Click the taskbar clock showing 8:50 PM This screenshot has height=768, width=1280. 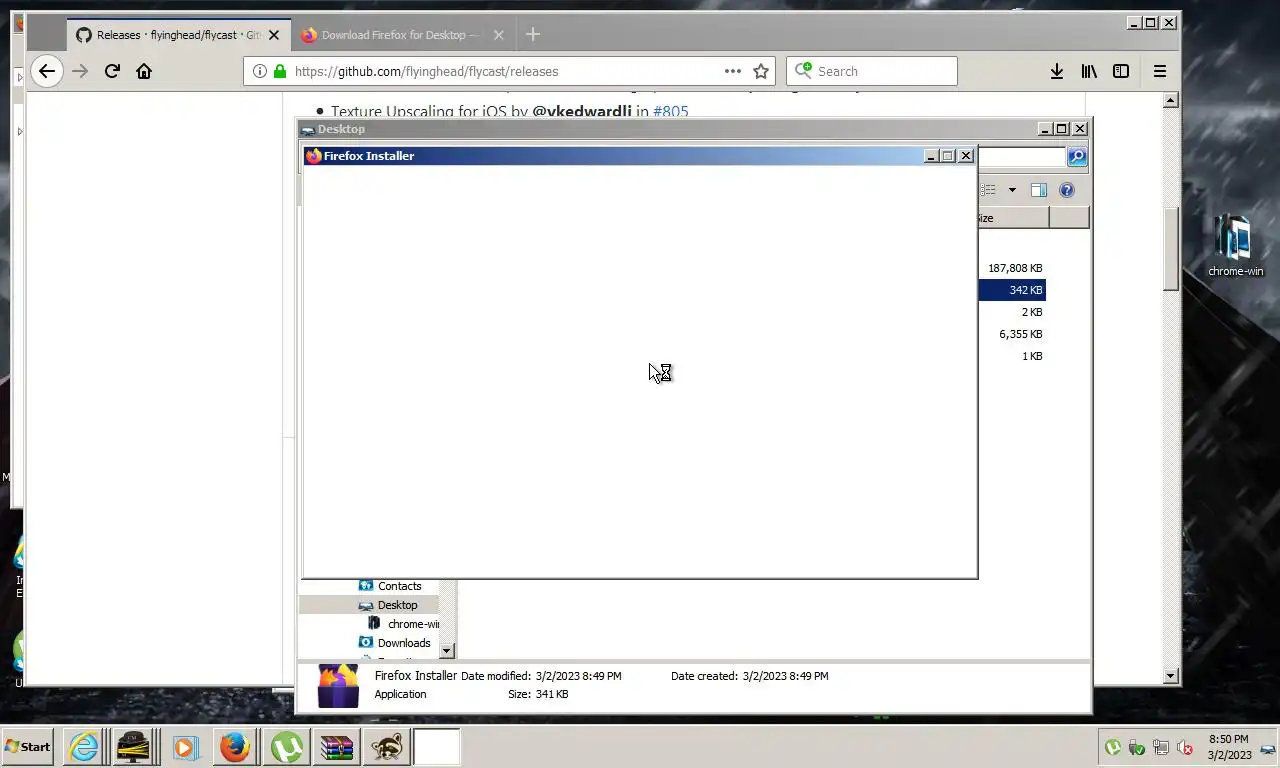[x=1228, y=747]
